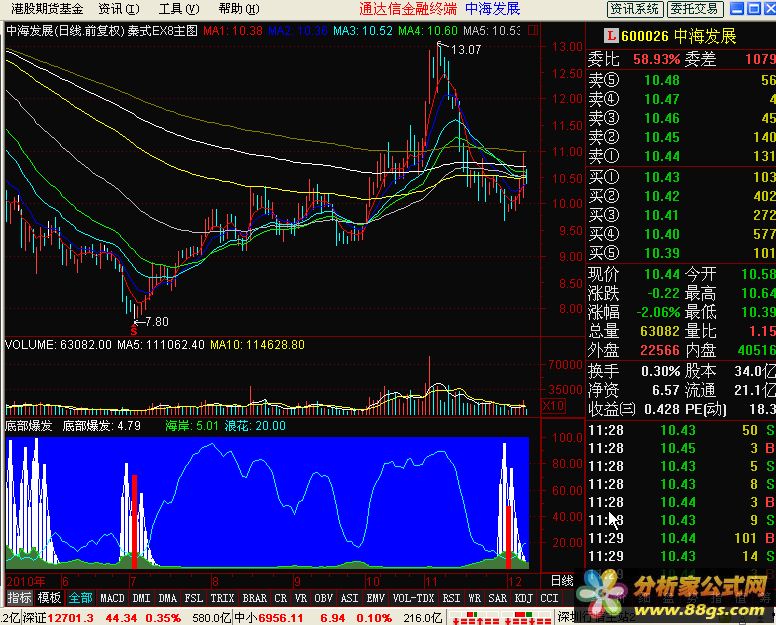
Task: Switch to the ASI indicator
Action: (x=349, y=598)
